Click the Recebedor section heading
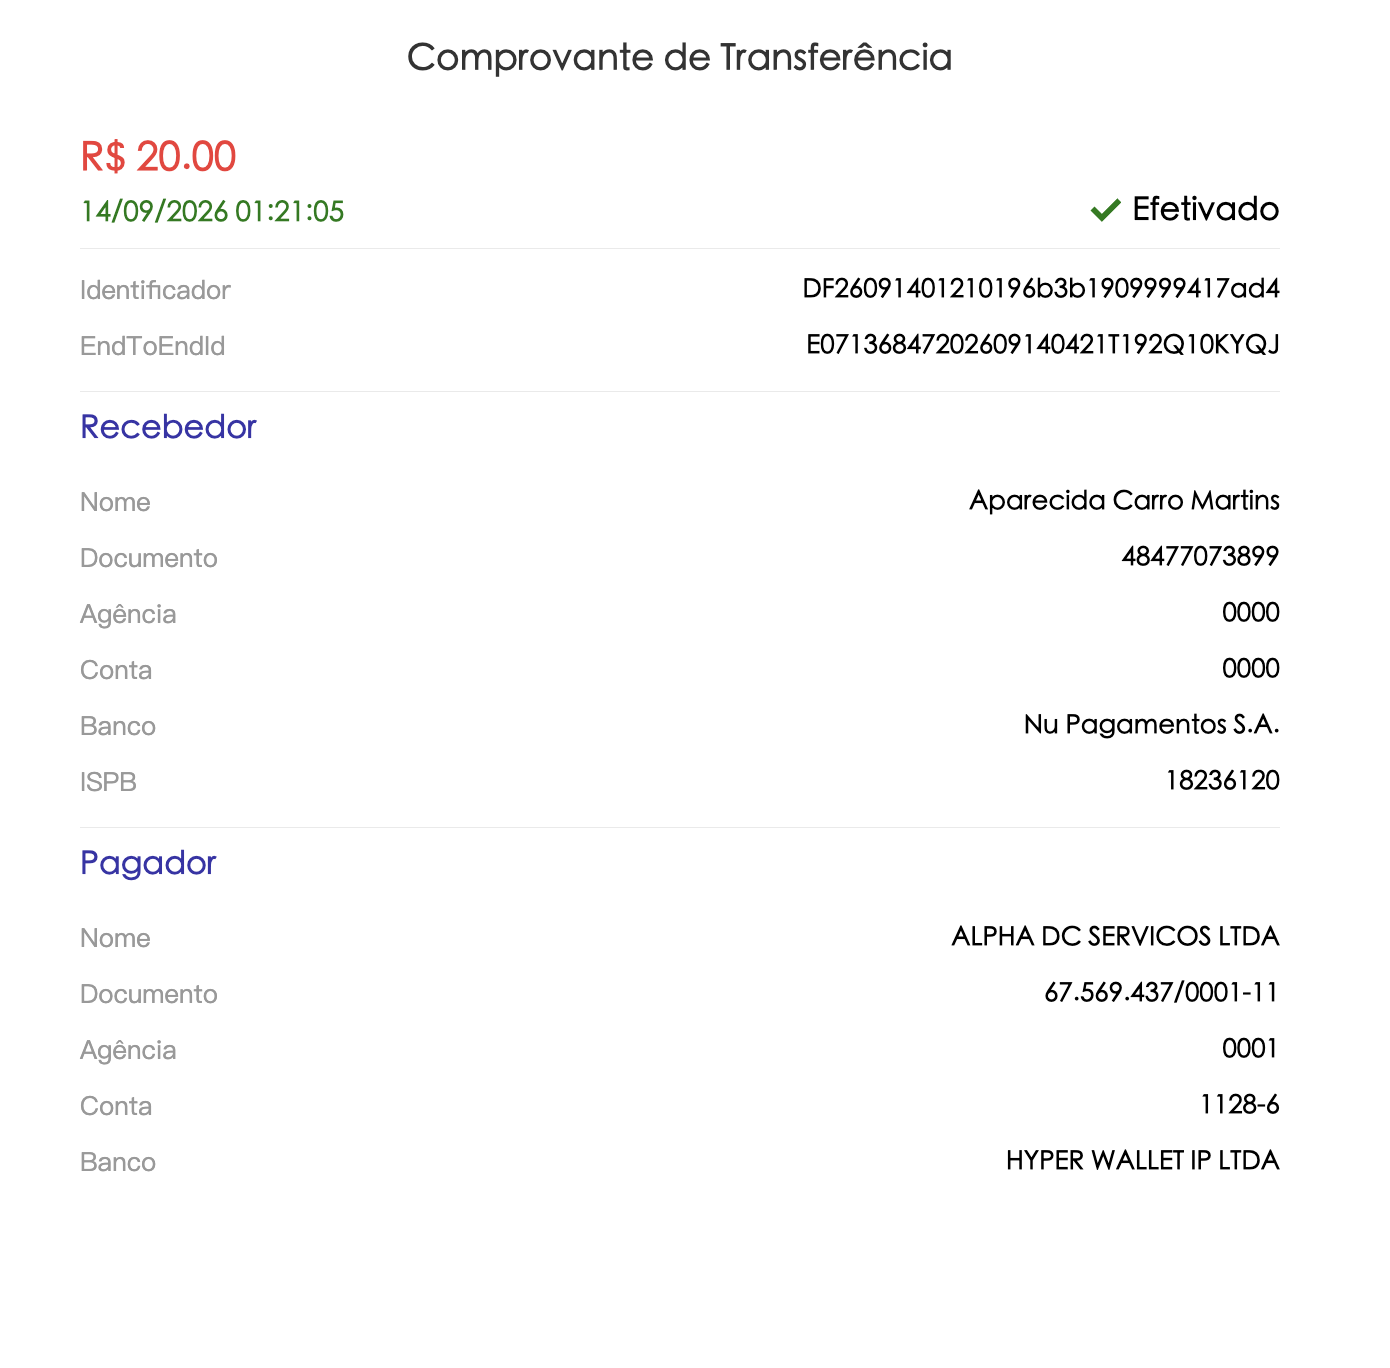1390x1368 pixels. (168, 427)
